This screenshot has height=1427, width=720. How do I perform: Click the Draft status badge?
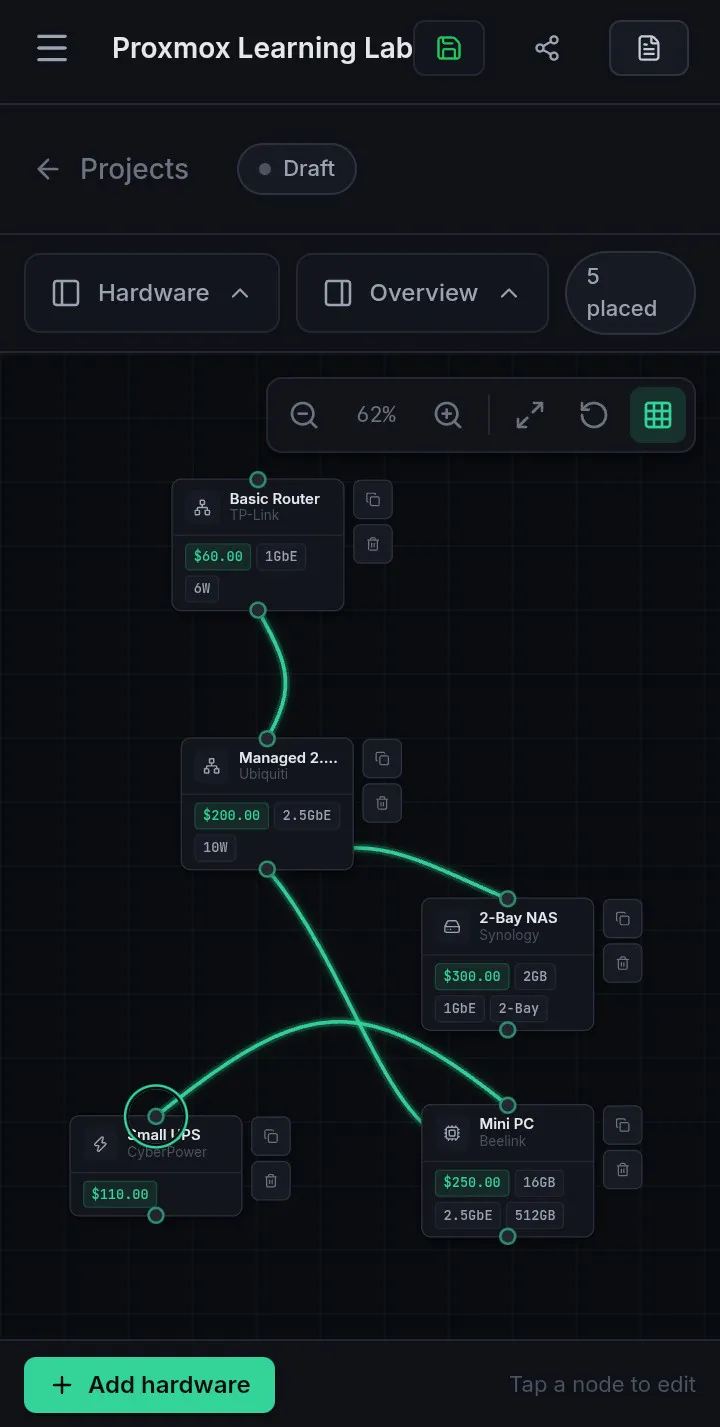click(x=296, y=169)
